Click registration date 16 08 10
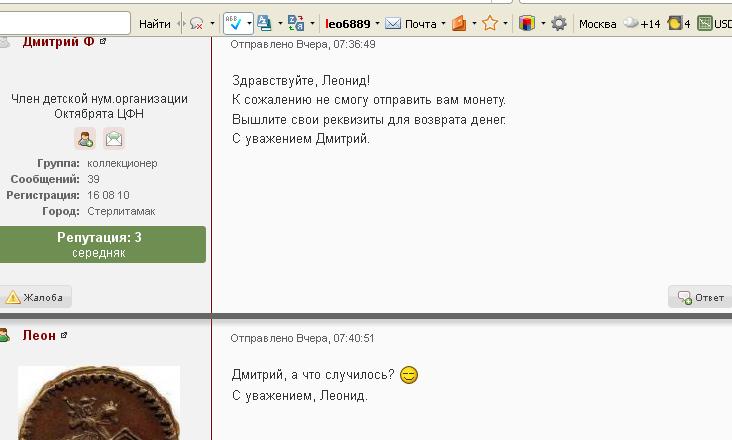The width and height of the screenshot is (732, 440). pos(108,195)
